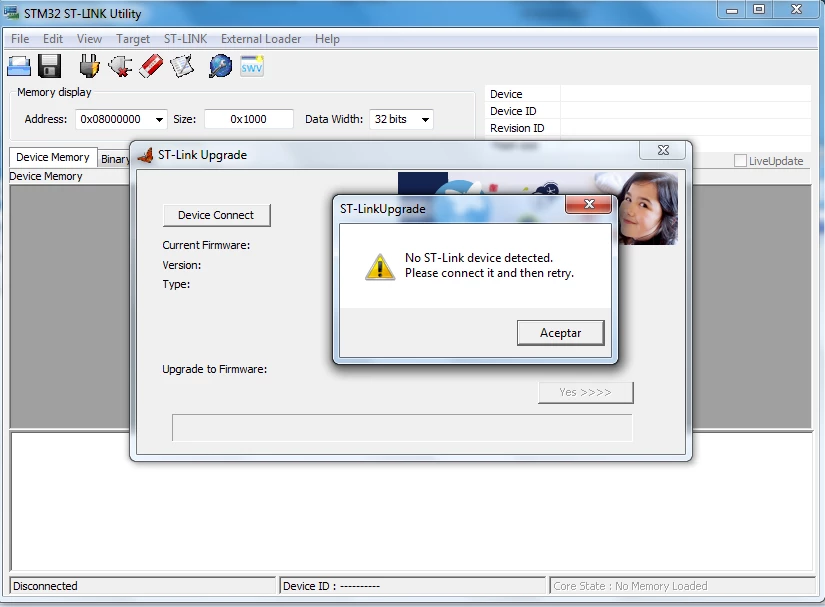This screenshot has width=825, height=607.
Task: Click the Disconnected status bar text
Action: (x=45, y=586)
